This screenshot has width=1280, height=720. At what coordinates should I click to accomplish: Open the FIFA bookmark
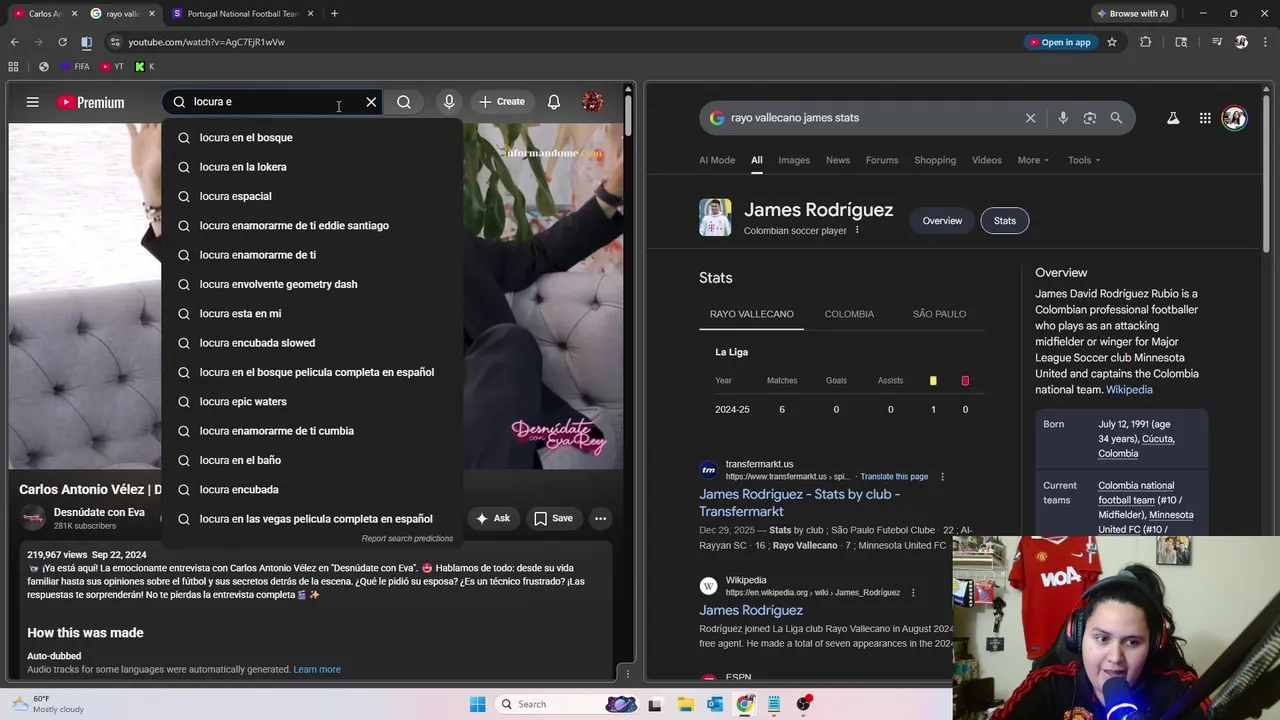pyautogui.click(x=75, y=67)
